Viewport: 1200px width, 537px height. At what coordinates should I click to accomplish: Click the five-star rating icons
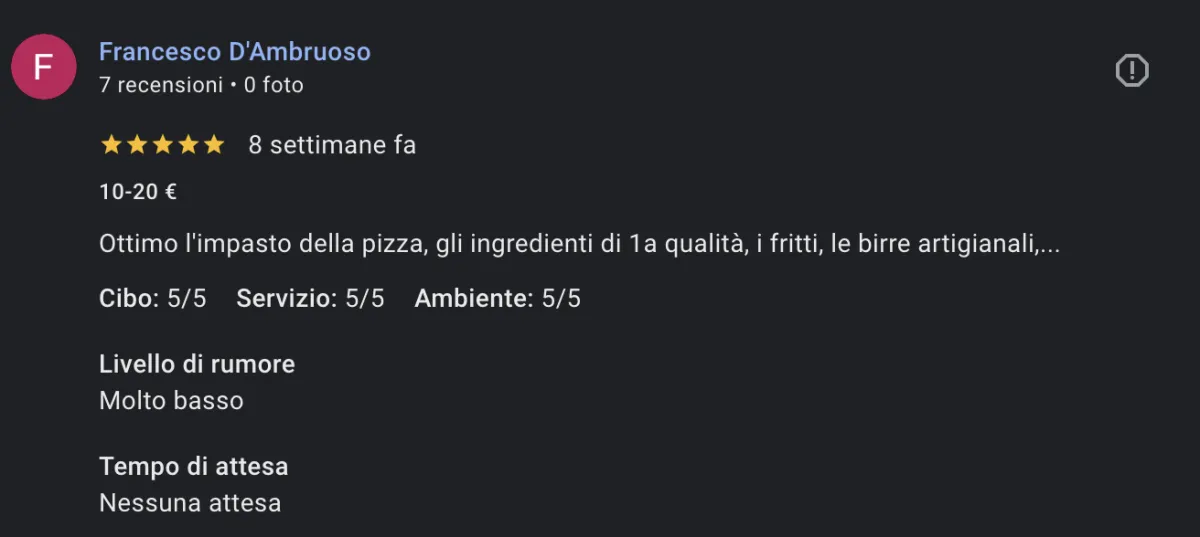click(x=162, y=145)
